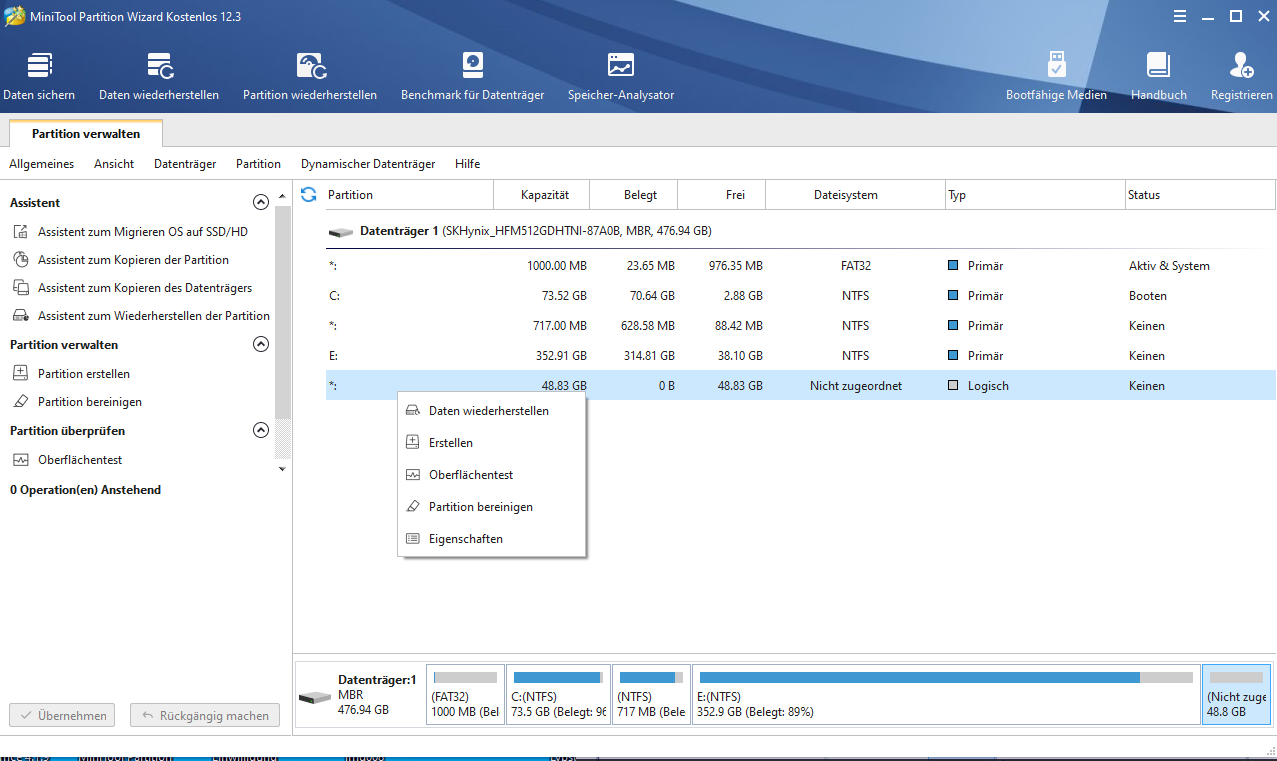Screen dimensions: 1277x761
Task: Select the E: partition row
Action: [800, 356]
